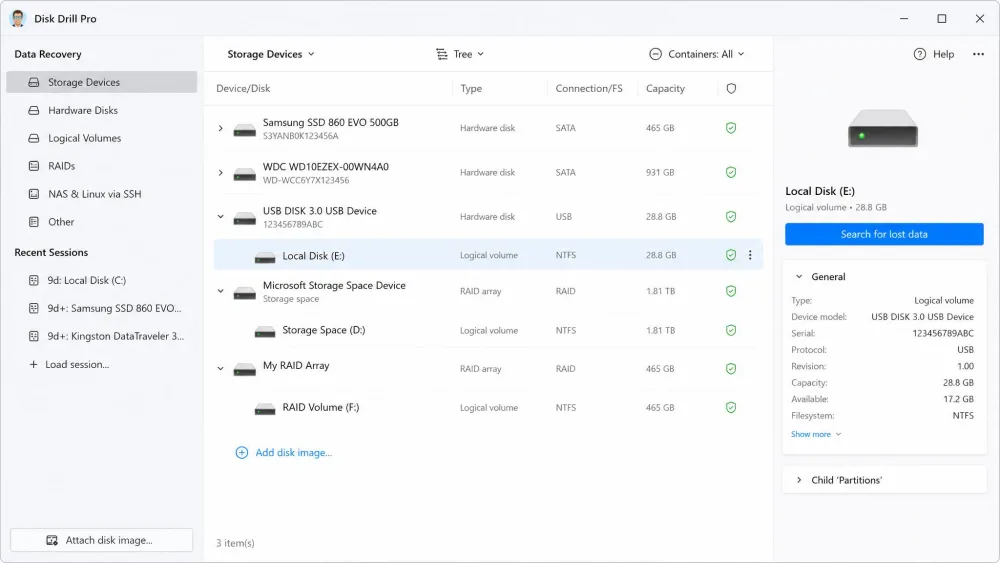Image resolution: width=1000 pixels, height=563 pixels.
Task: Expand WDC WD10EZEX-00WN4A0 row
Action: click(x=221, y=173)
